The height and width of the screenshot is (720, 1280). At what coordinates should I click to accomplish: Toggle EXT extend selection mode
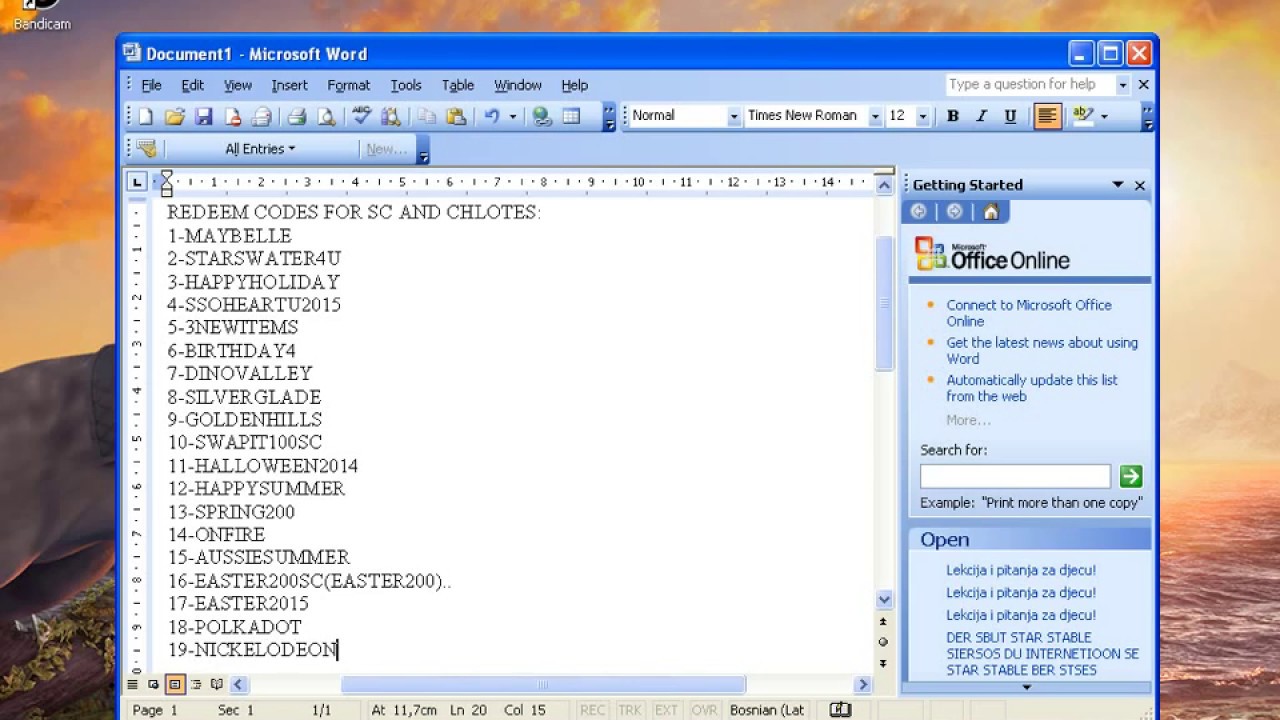coord(666,710)
